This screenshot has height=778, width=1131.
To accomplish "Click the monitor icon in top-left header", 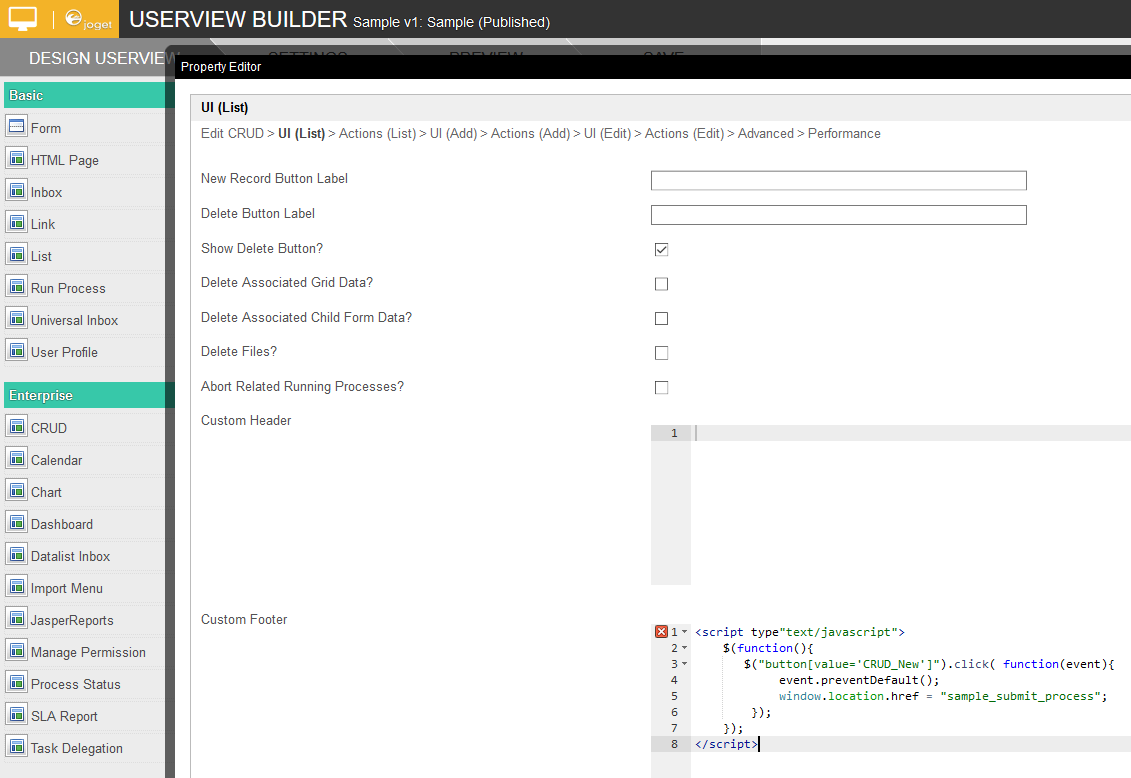I will [x=23, y=19].
